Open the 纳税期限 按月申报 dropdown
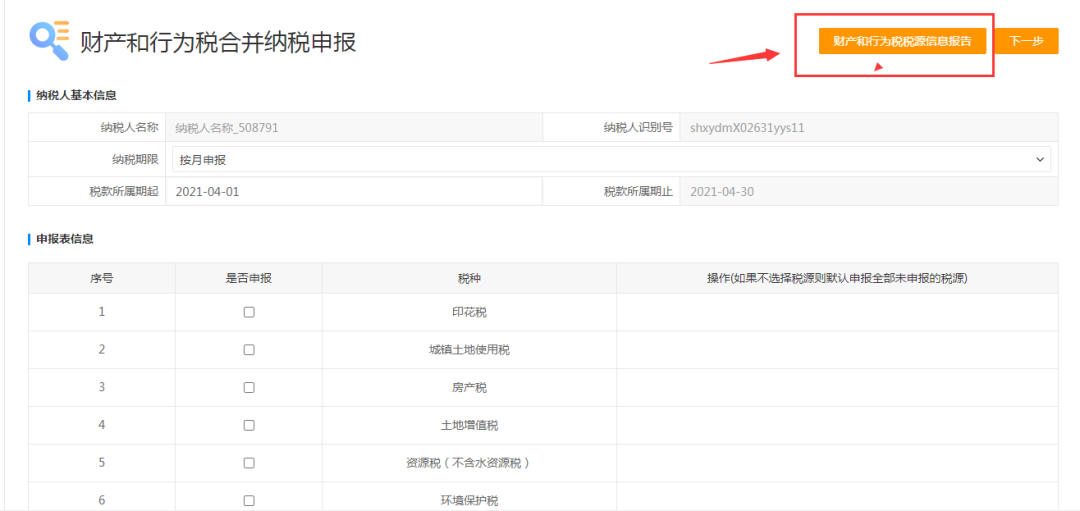 [x=611, y=159]
